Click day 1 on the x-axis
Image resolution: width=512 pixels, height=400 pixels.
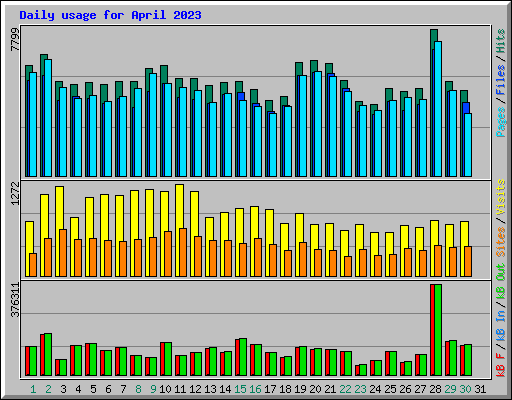pyautogui.click(x=33, y=389)
